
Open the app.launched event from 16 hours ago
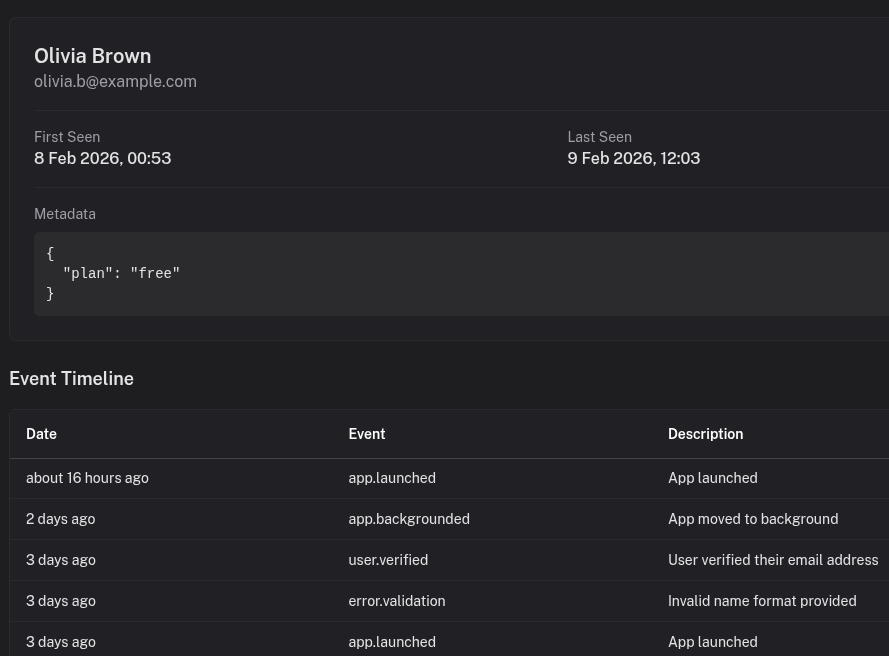[x=391, y=478]
